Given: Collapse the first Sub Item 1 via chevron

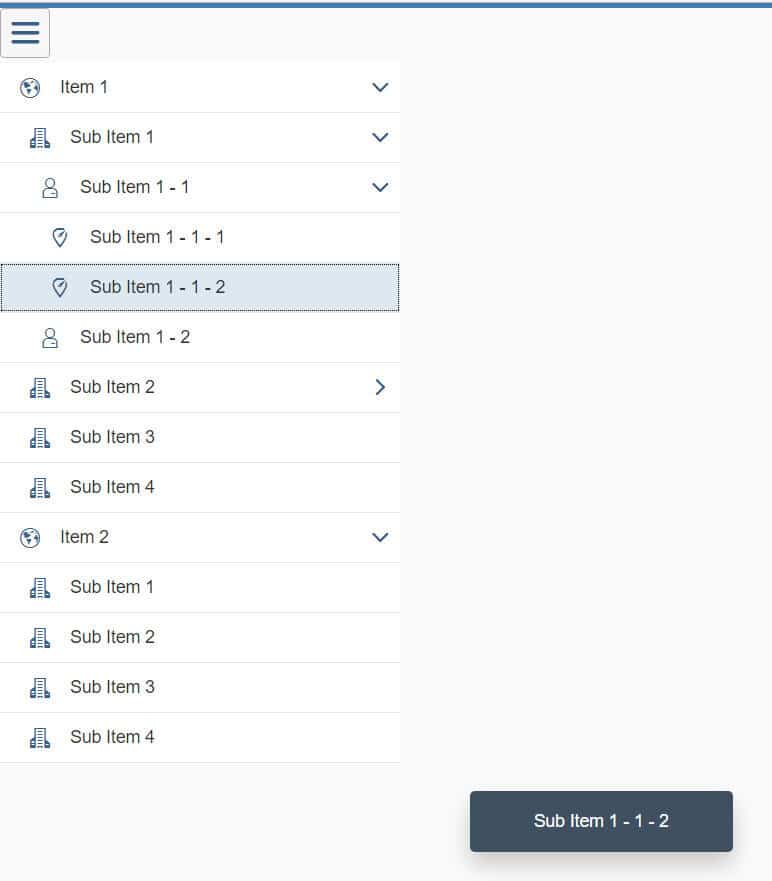Looking at the screenshot, I should point(380,137).
